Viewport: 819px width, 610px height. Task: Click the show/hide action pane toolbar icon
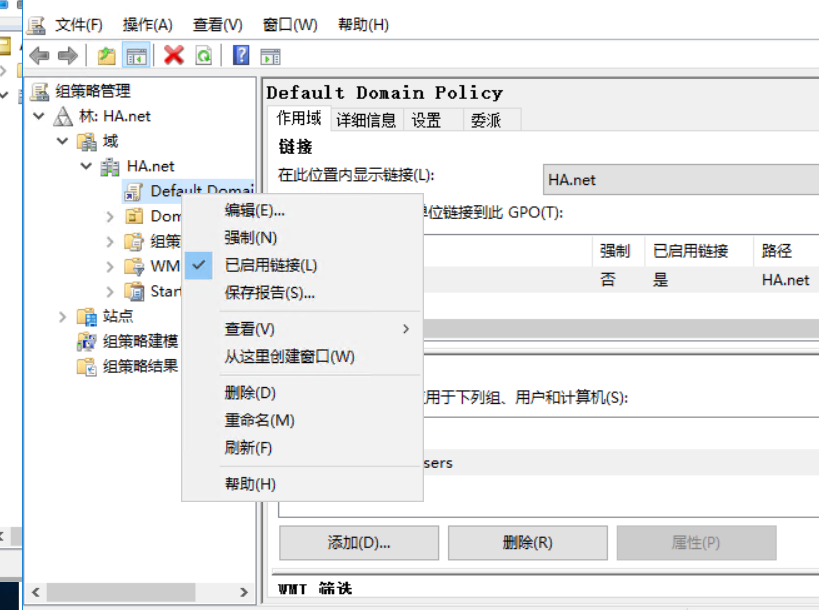coord(270,56)
